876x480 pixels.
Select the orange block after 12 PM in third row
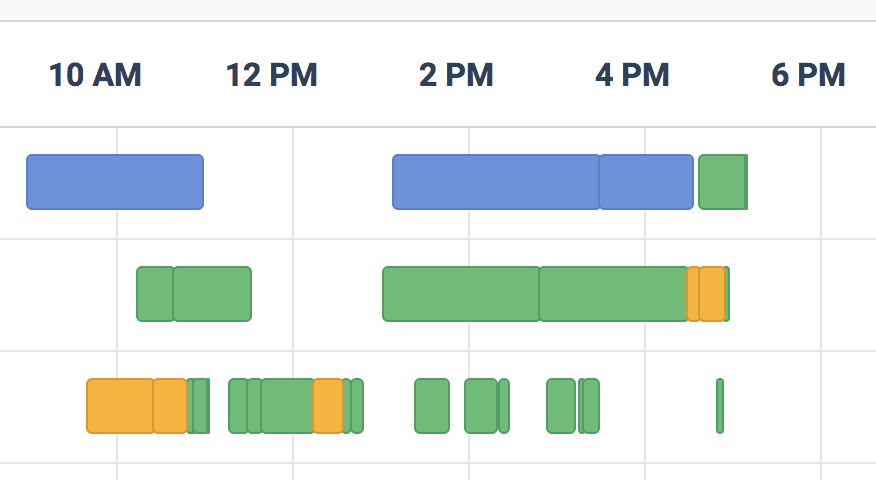[x=327, y=406]
